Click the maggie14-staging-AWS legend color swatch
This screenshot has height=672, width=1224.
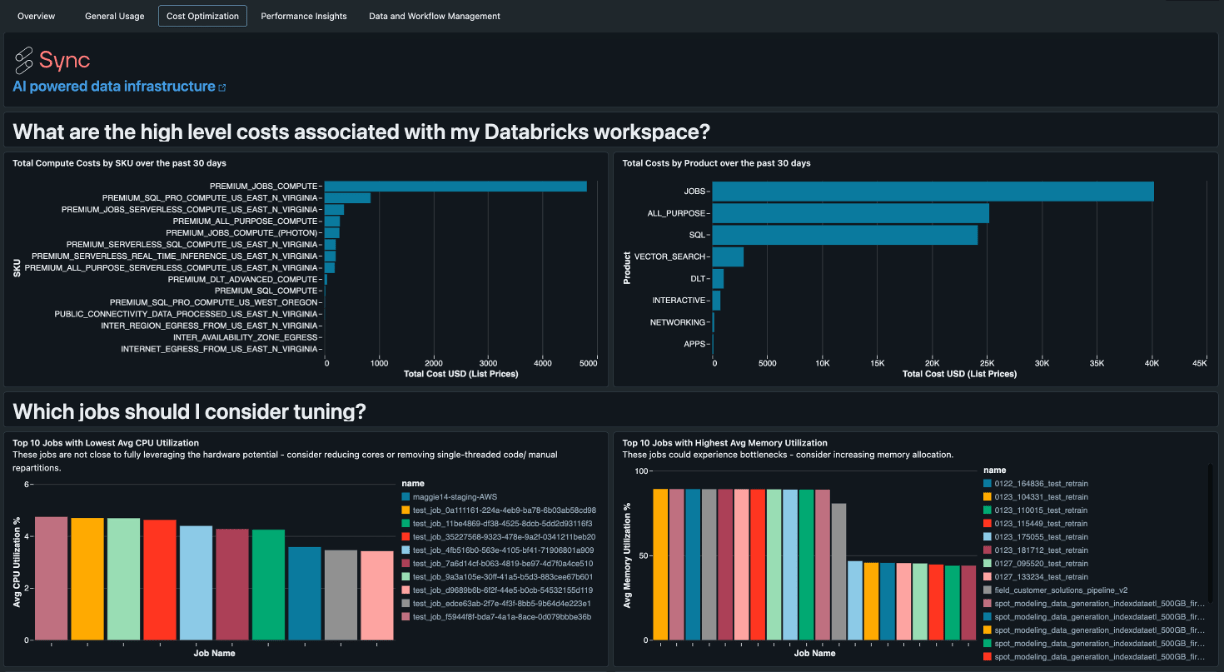[404, 497]
